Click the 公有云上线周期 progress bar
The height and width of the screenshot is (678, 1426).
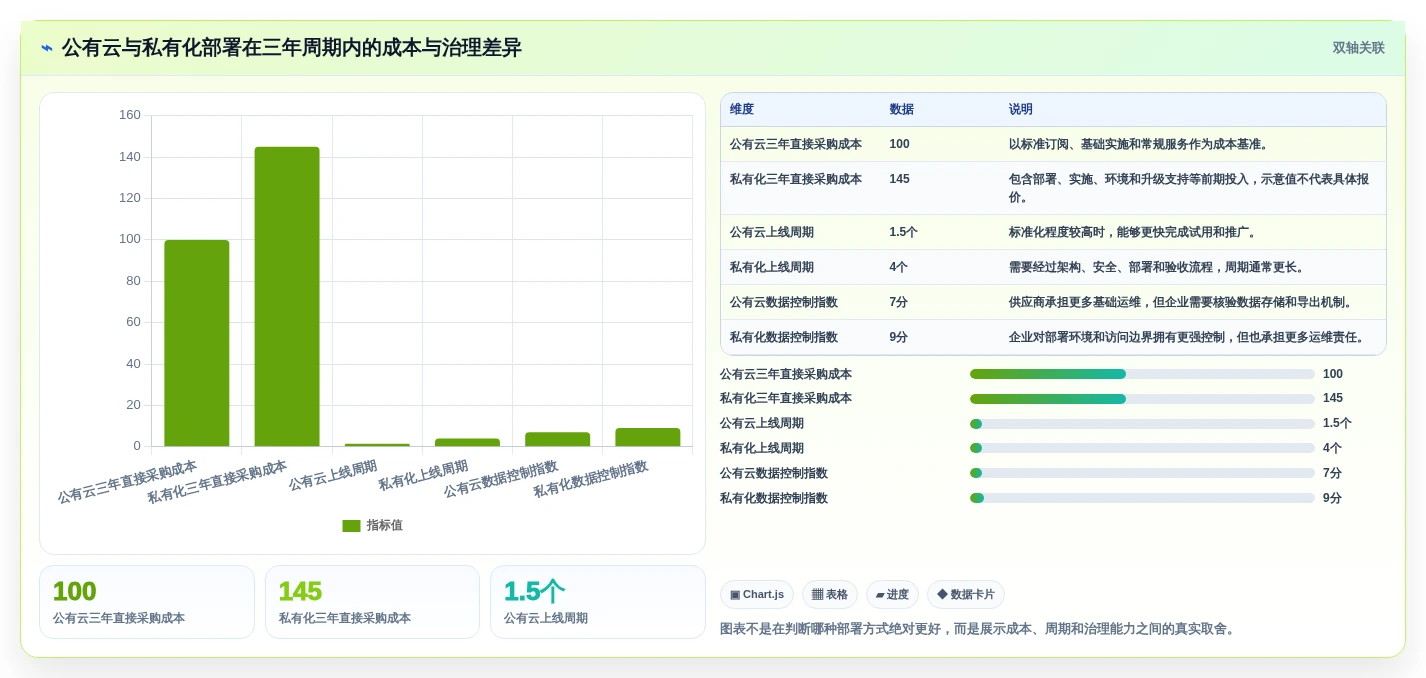pos(1142,424)
